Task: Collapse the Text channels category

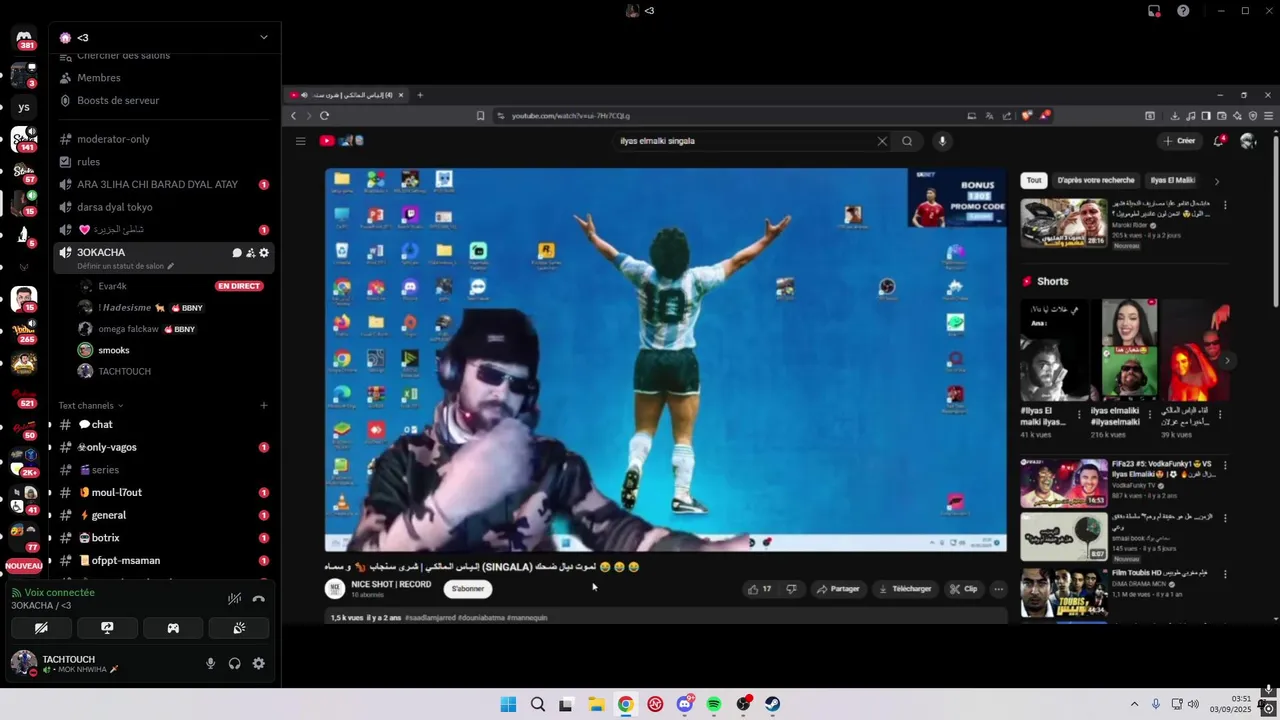Action: 90,406
